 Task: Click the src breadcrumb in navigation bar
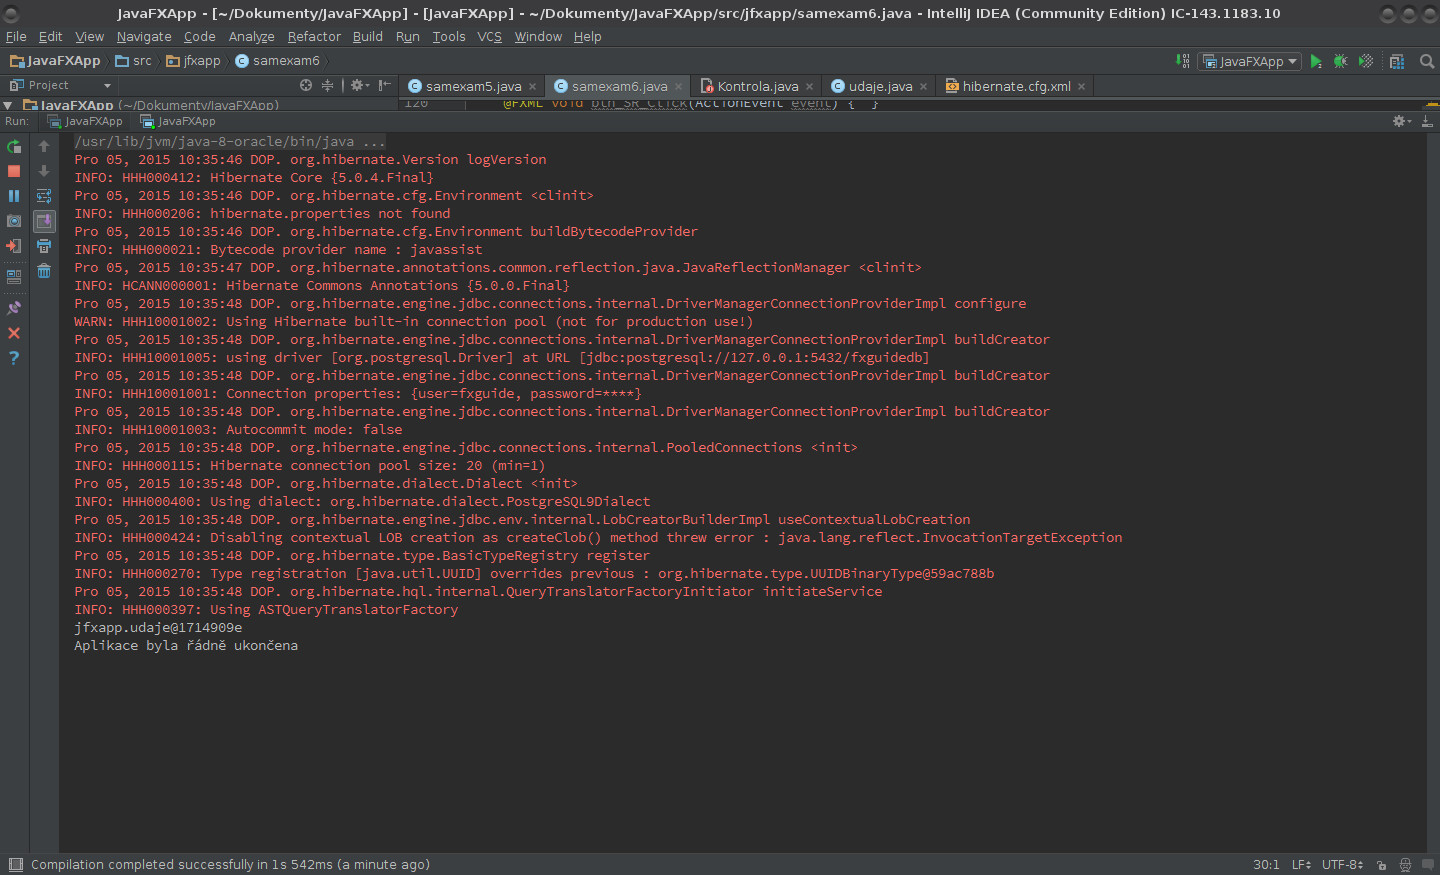tap(134, 61)
